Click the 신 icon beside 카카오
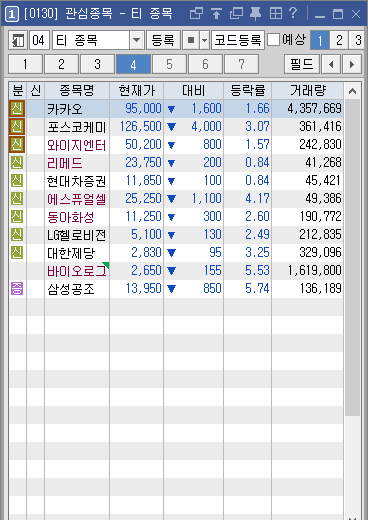Image resolution: width=368 pixels, height=520 pixels. coord(17,109)
